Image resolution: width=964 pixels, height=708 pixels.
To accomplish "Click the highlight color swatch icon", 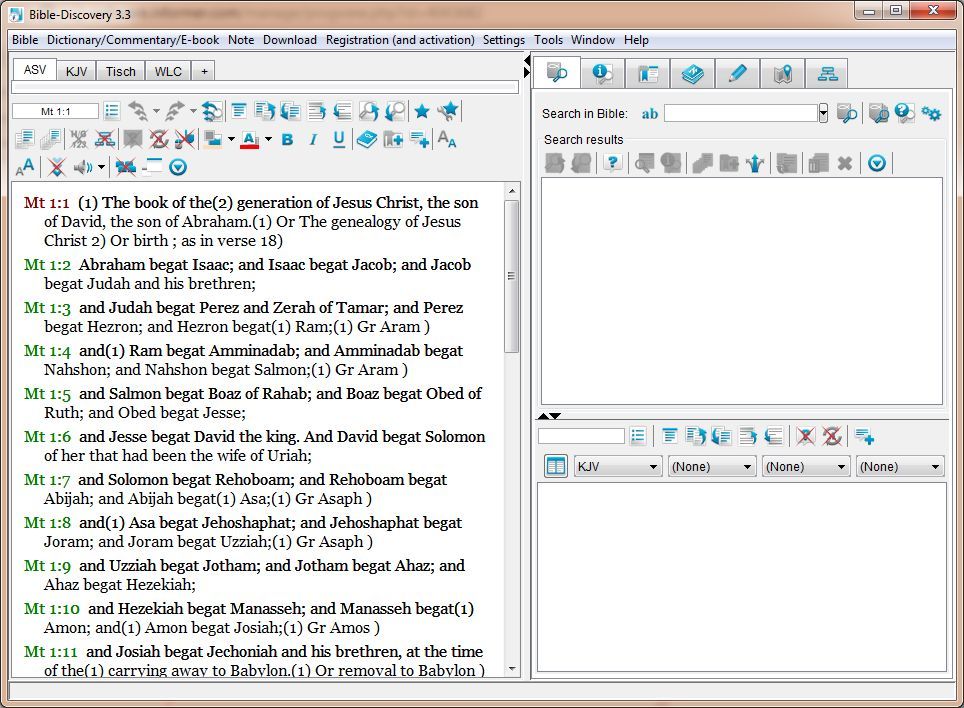I will [x=213, y=140].
